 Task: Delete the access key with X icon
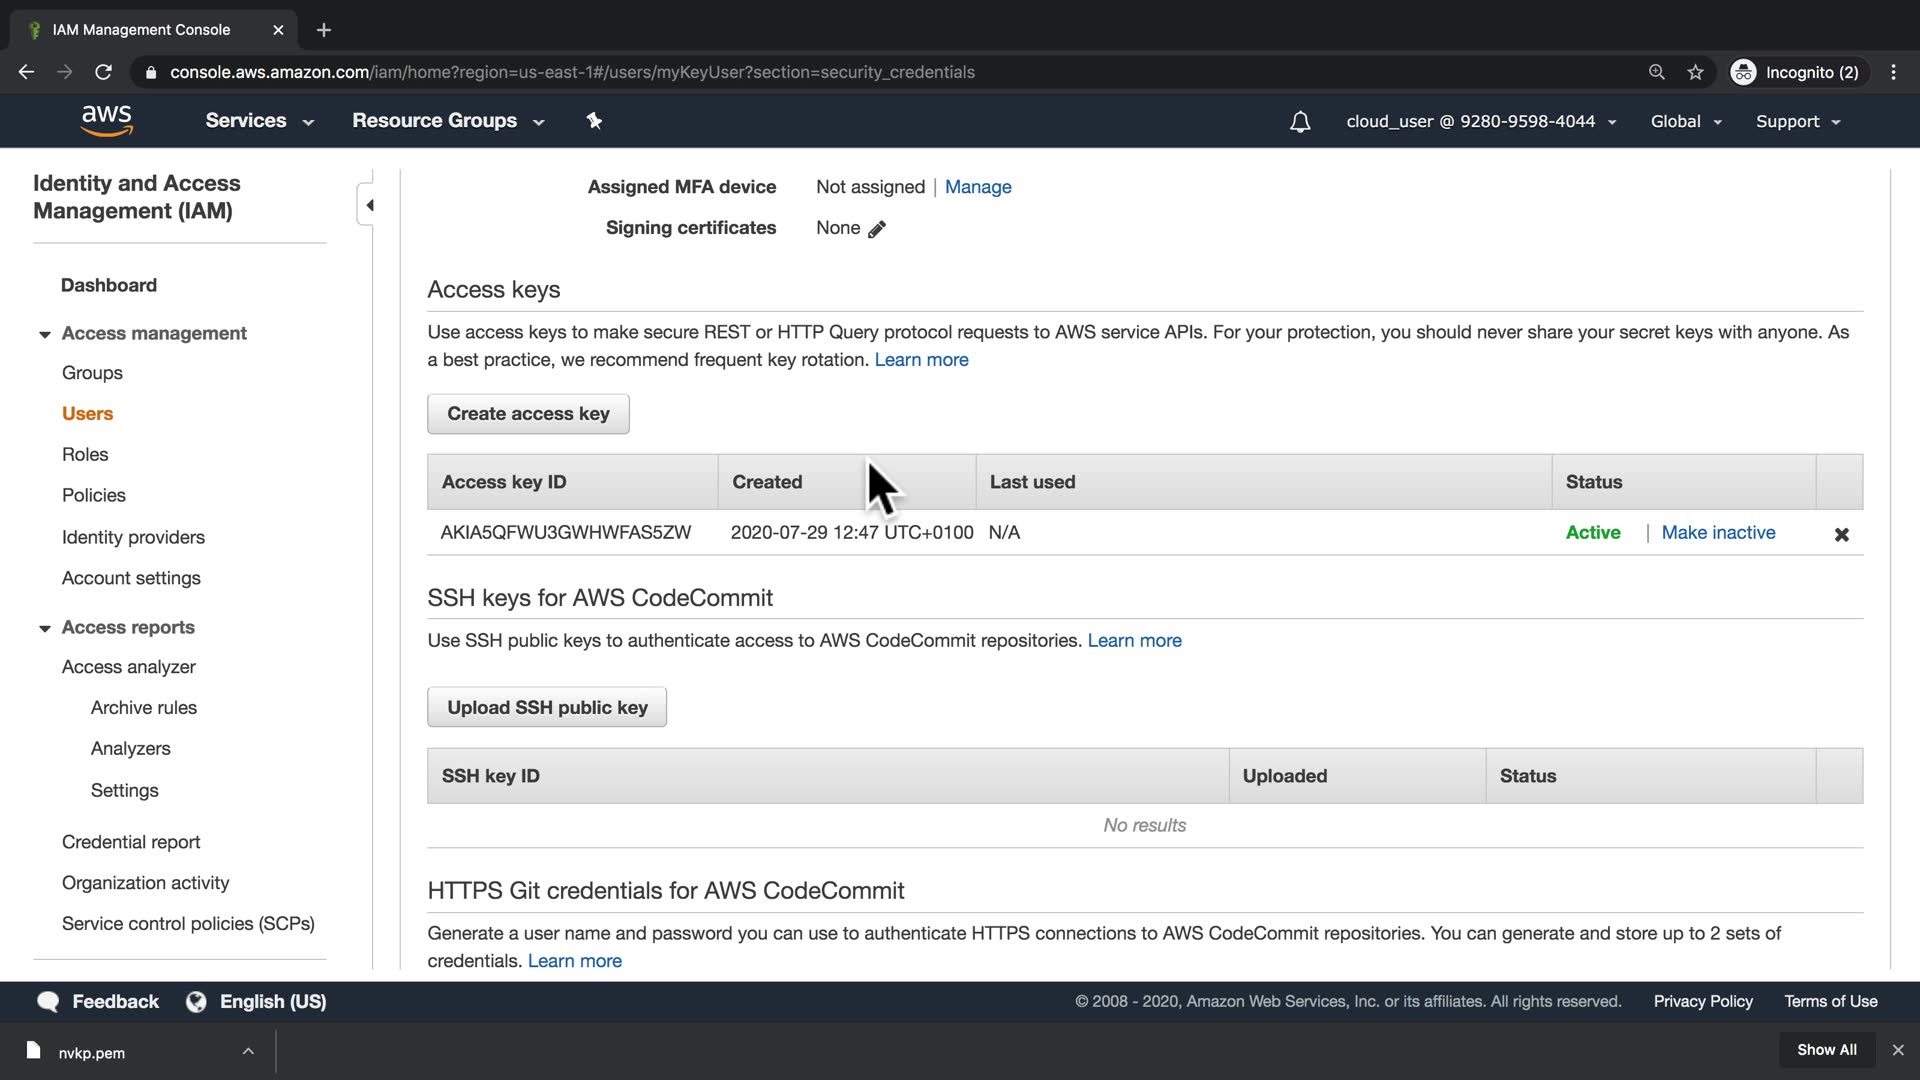1841,534
